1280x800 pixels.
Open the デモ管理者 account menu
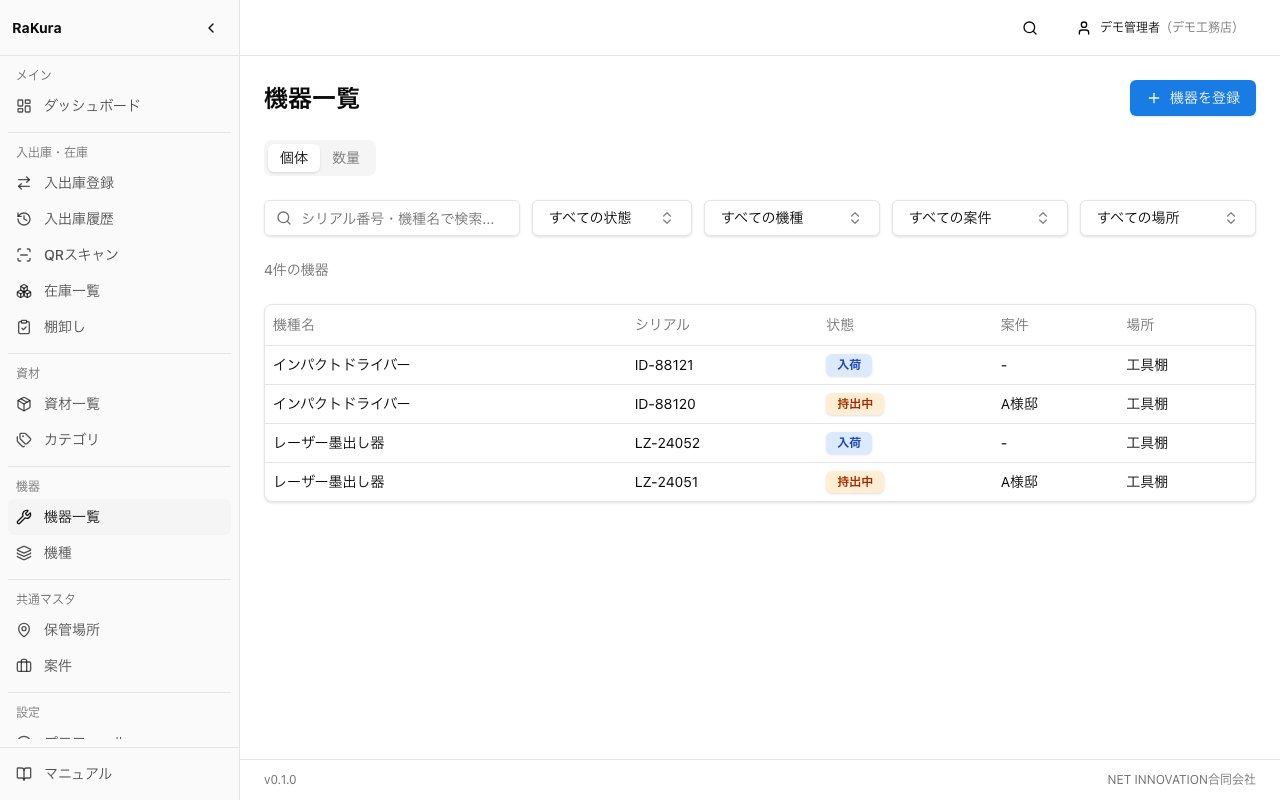1158,28
